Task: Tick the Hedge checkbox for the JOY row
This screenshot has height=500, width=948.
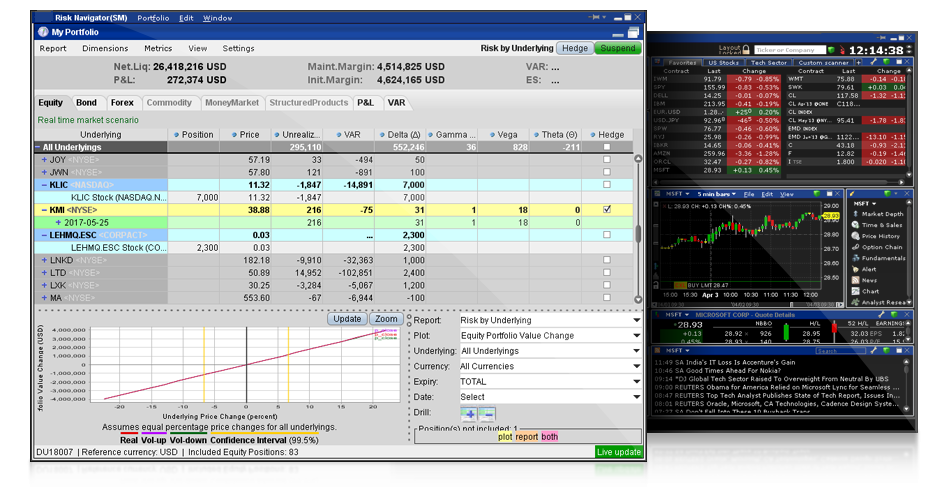Action: click(x=607, y=160)
